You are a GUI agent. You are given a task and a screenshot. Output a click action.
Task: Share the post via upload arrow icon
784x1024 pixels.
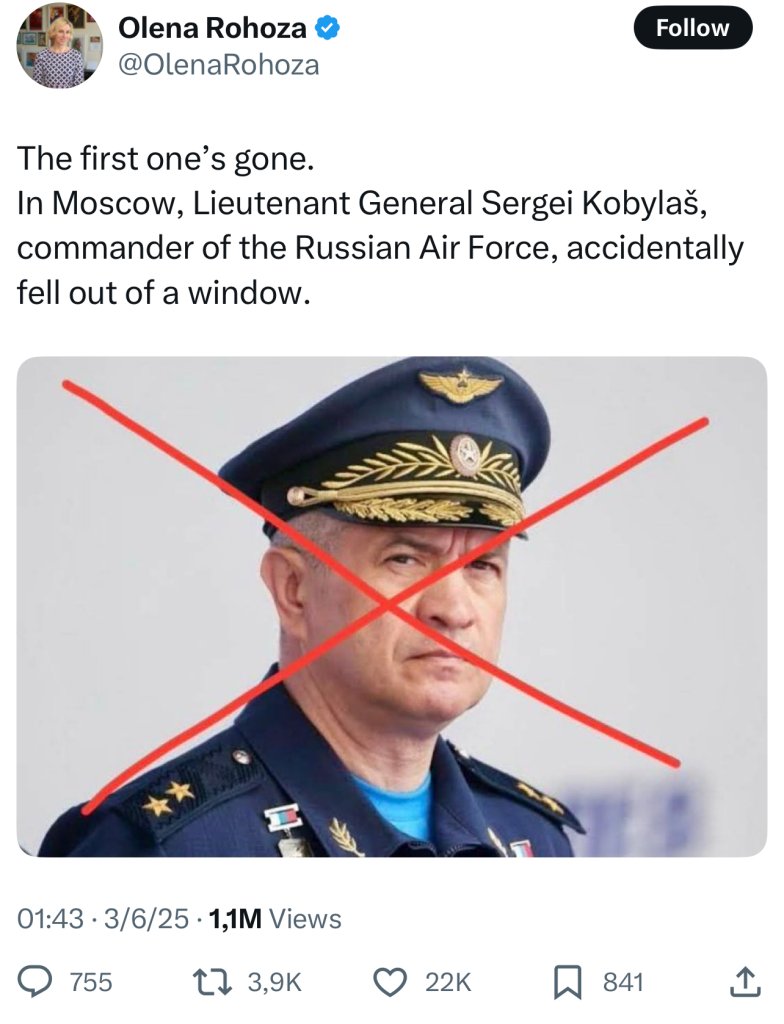click(x=745, y=982)
